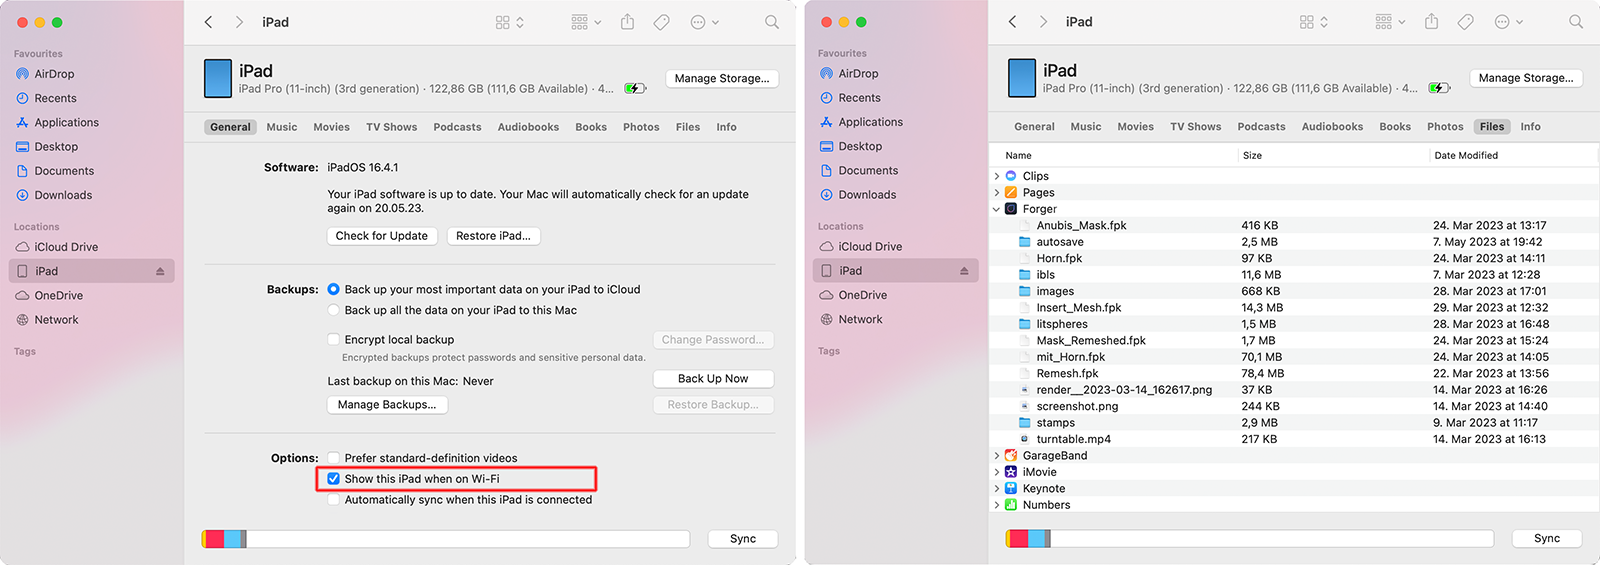Select back up all data to this Mac
Screen dimensions: 1600x565
[334, 310]
